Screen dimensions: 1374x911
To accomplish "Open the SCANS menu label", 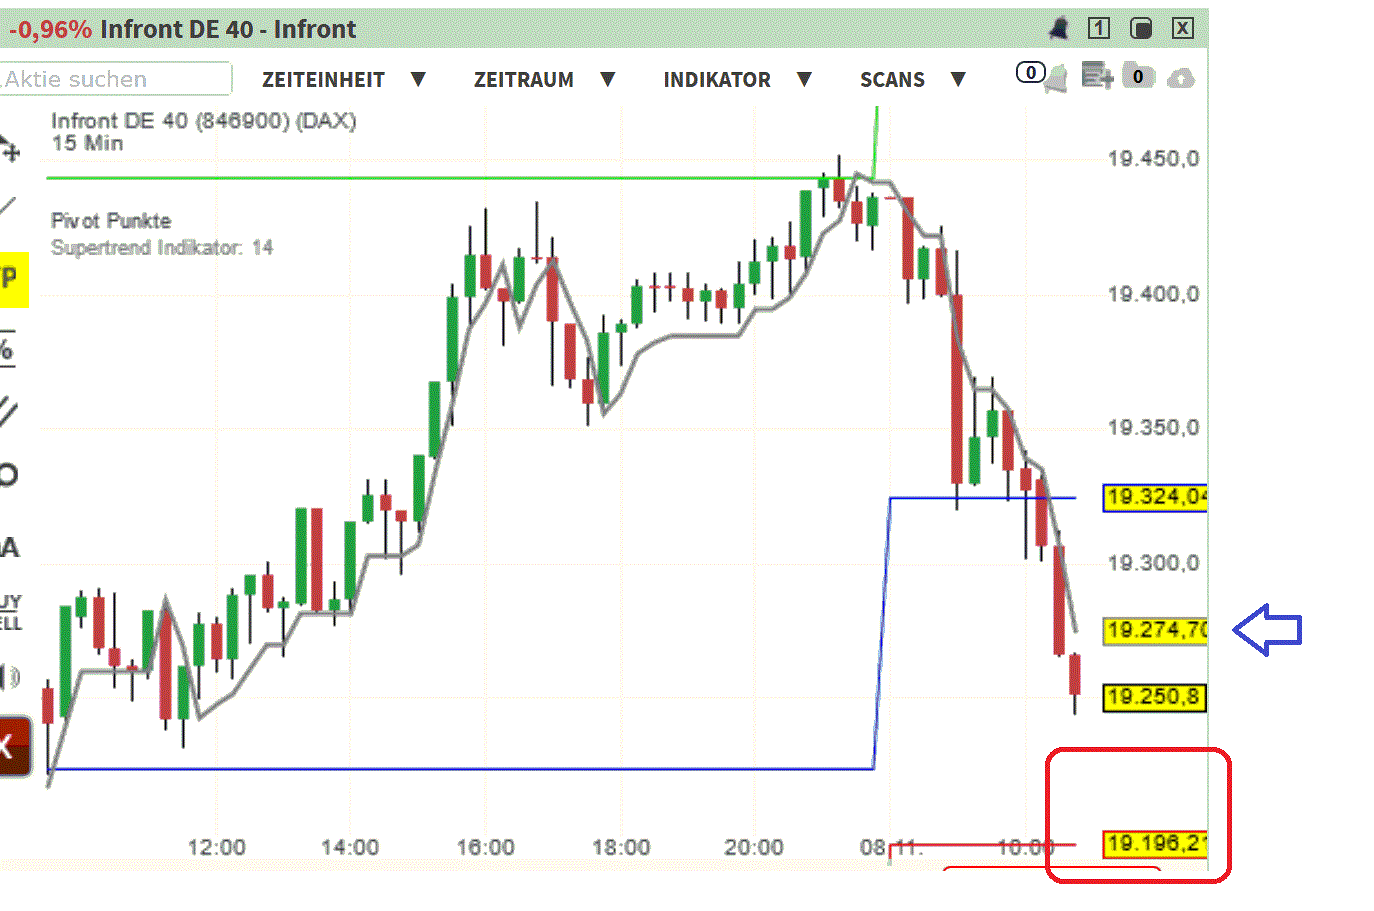I will click(x=892, y=80).
